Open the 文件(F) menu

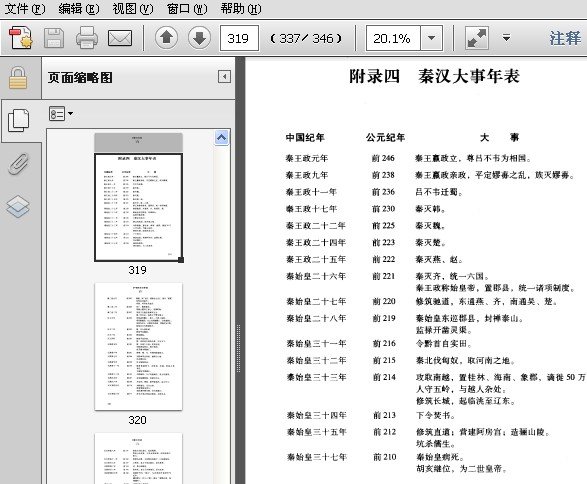[25, 8]
